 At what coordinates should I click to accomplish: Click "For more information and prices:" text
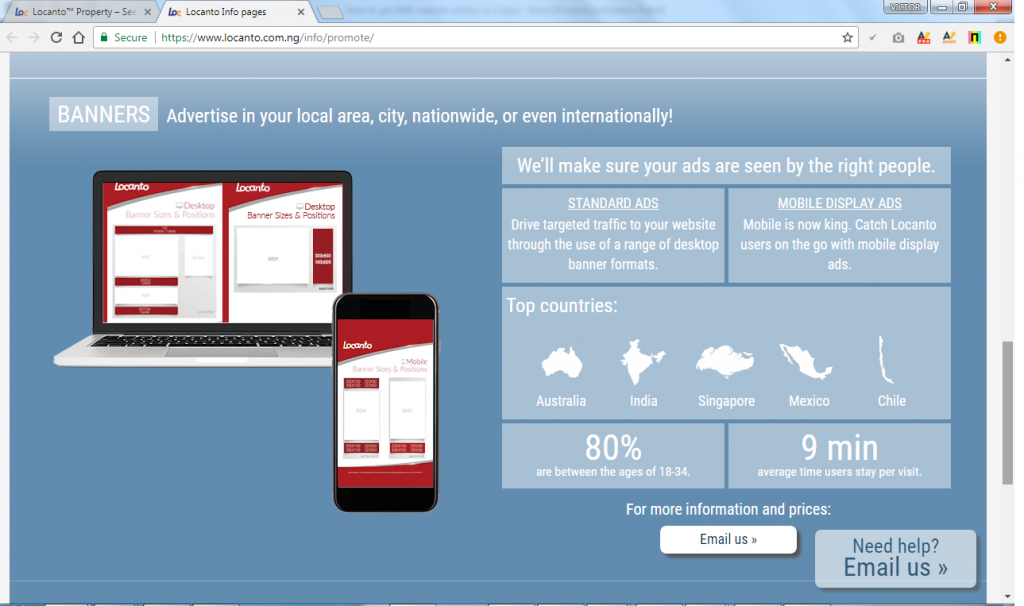(x=728, y=509)
